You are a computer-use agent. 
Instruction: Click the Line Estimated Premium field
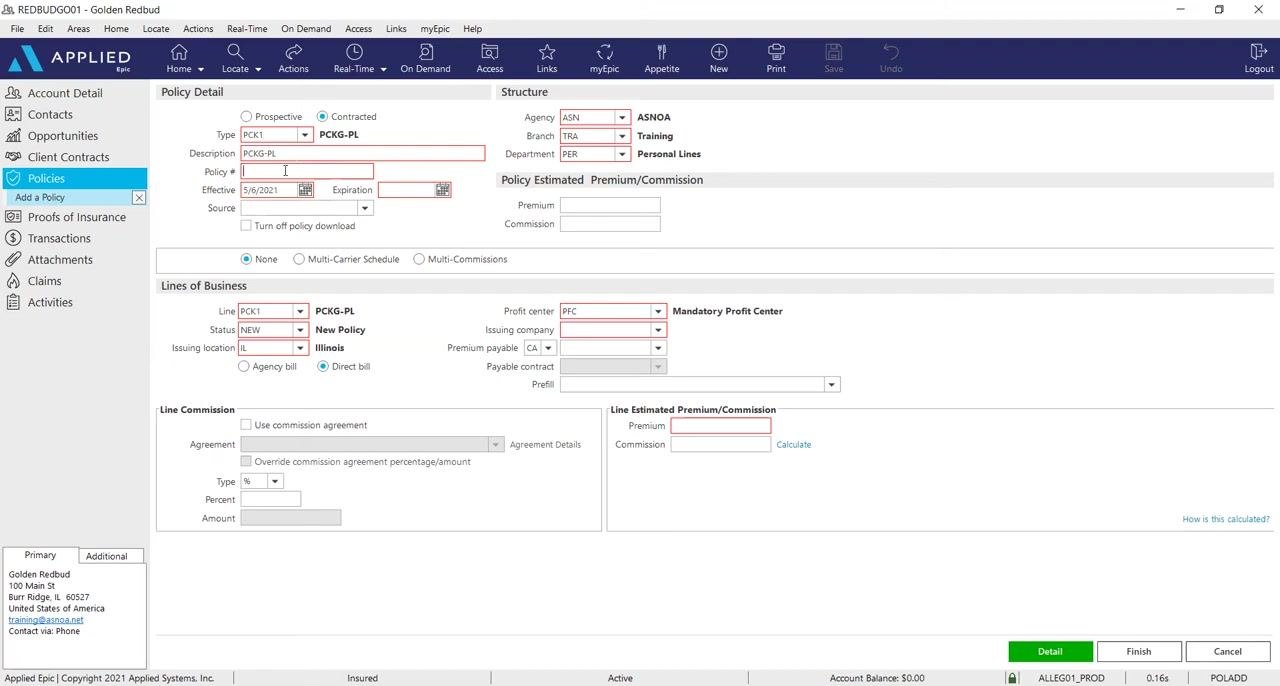tap(721, 426)
